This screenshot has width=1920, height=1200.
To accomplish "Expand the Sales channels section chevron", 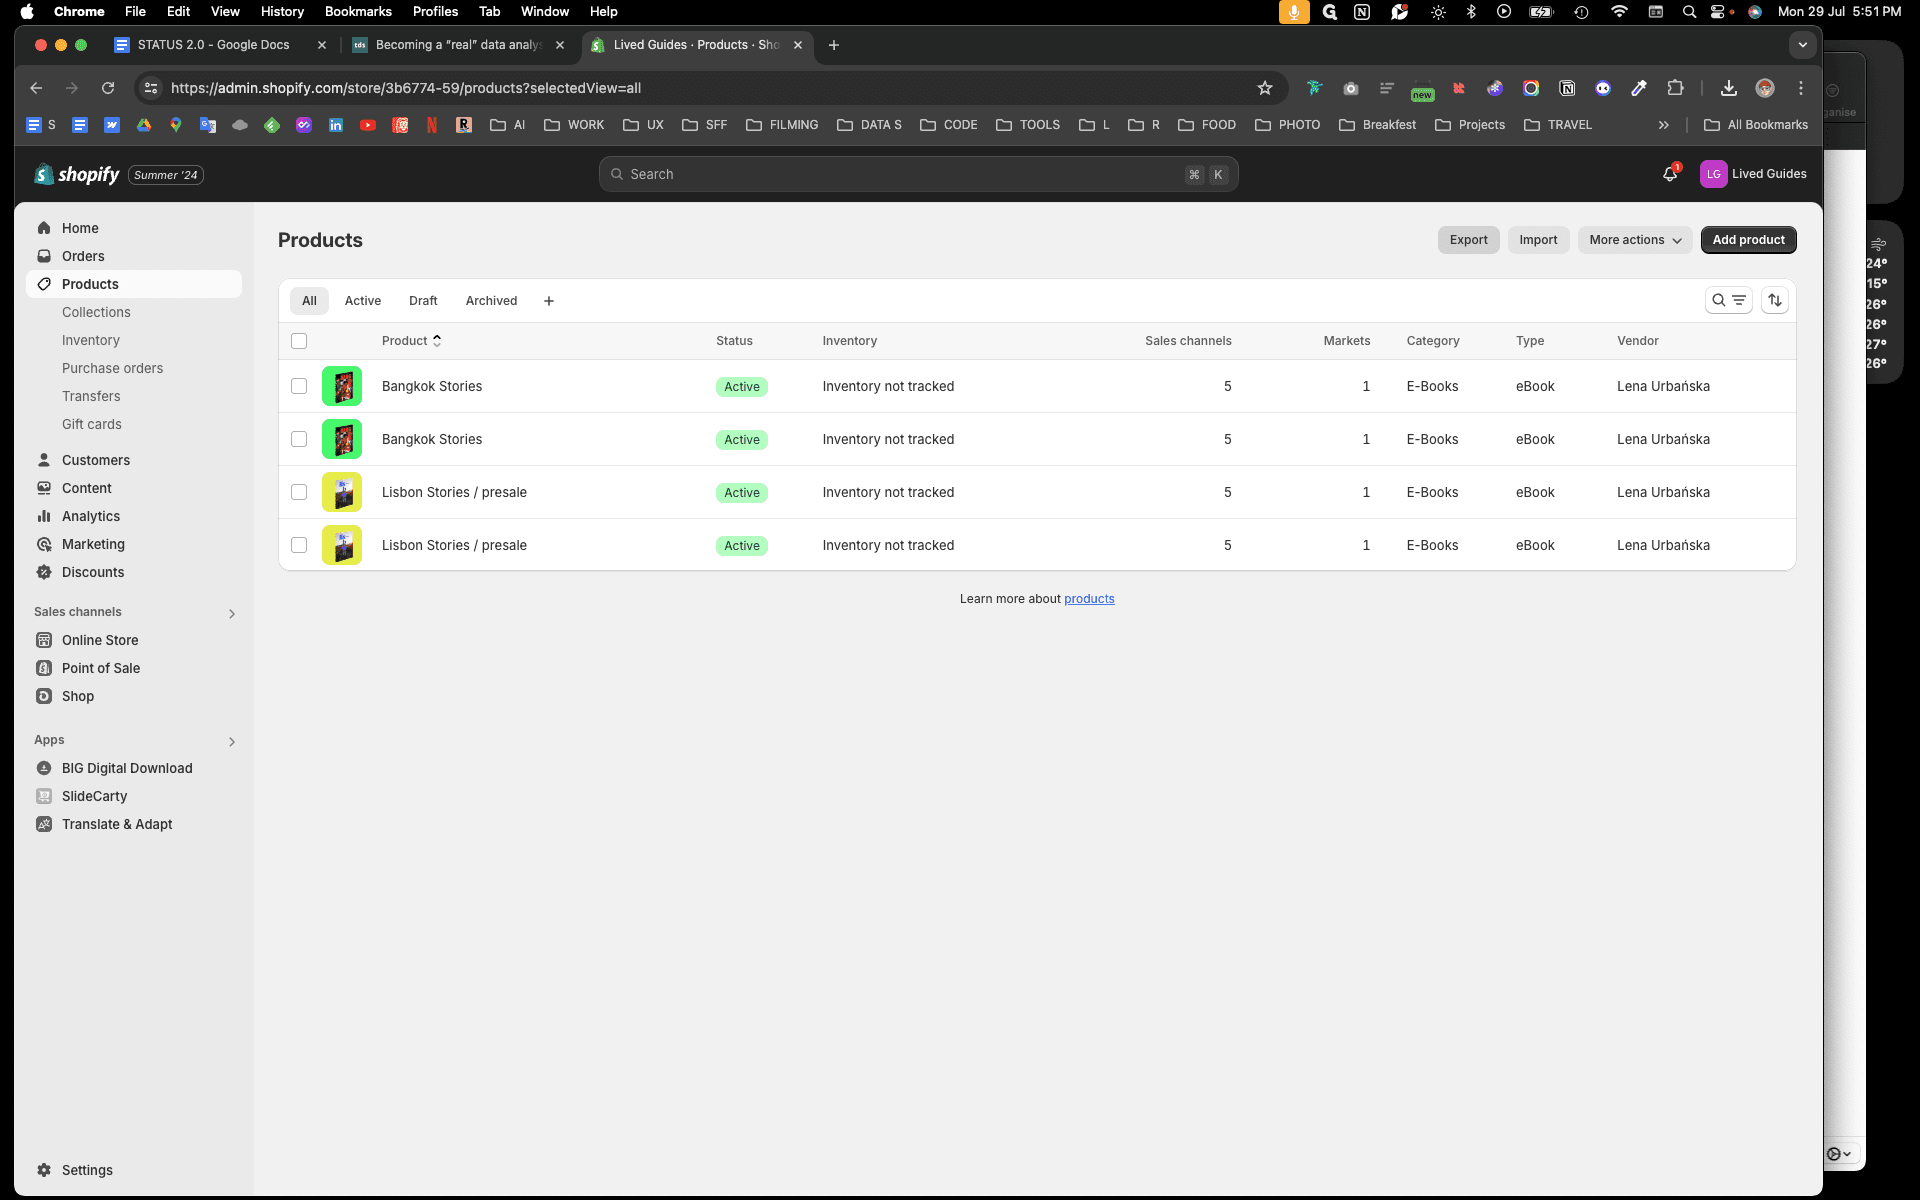I will tap(232, 613).
